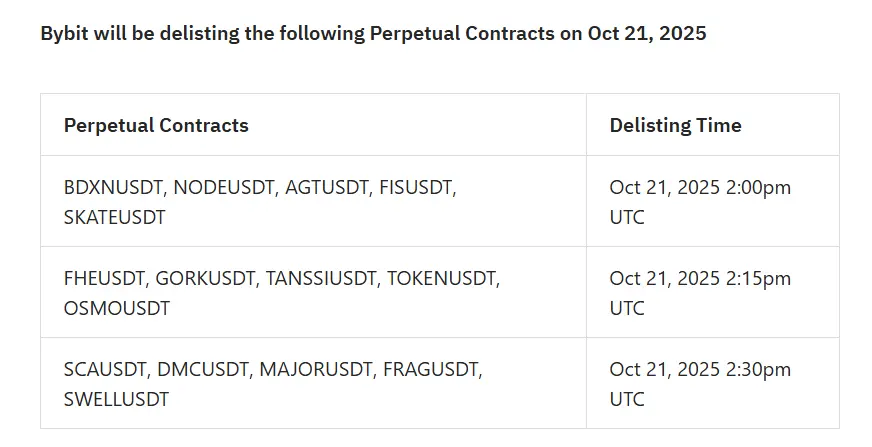Click SWELLUSDT contract name
This screenshot has width=872, height=447.
click(116, 399)
